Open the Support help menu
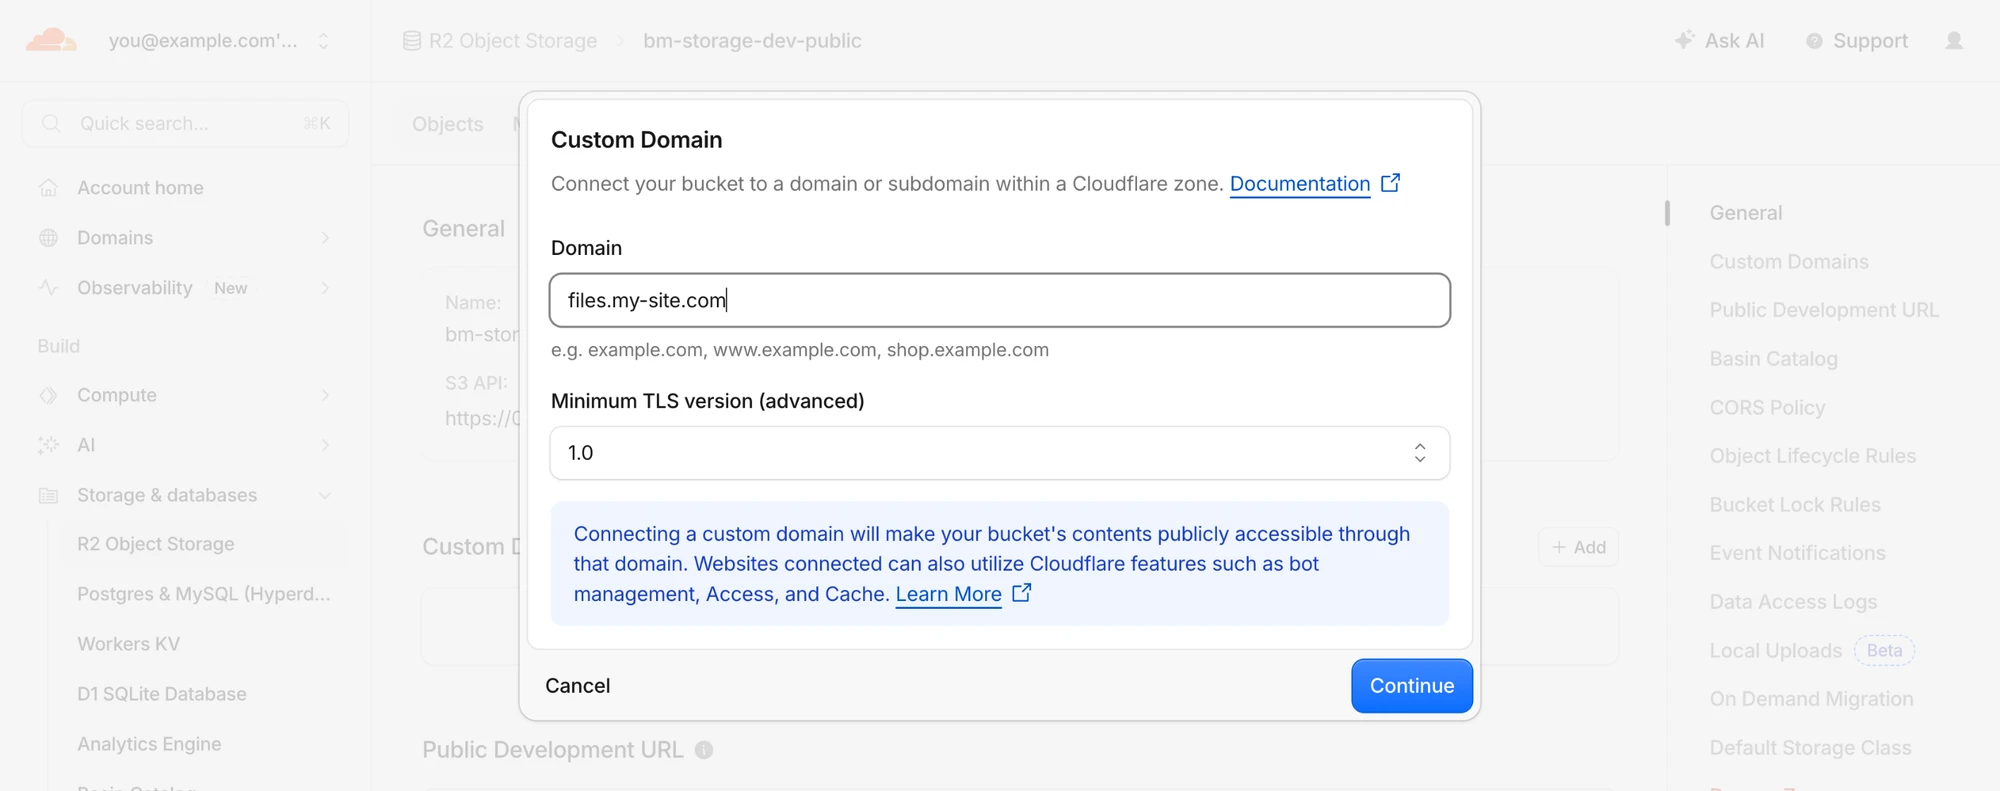 pos(1857,41)
